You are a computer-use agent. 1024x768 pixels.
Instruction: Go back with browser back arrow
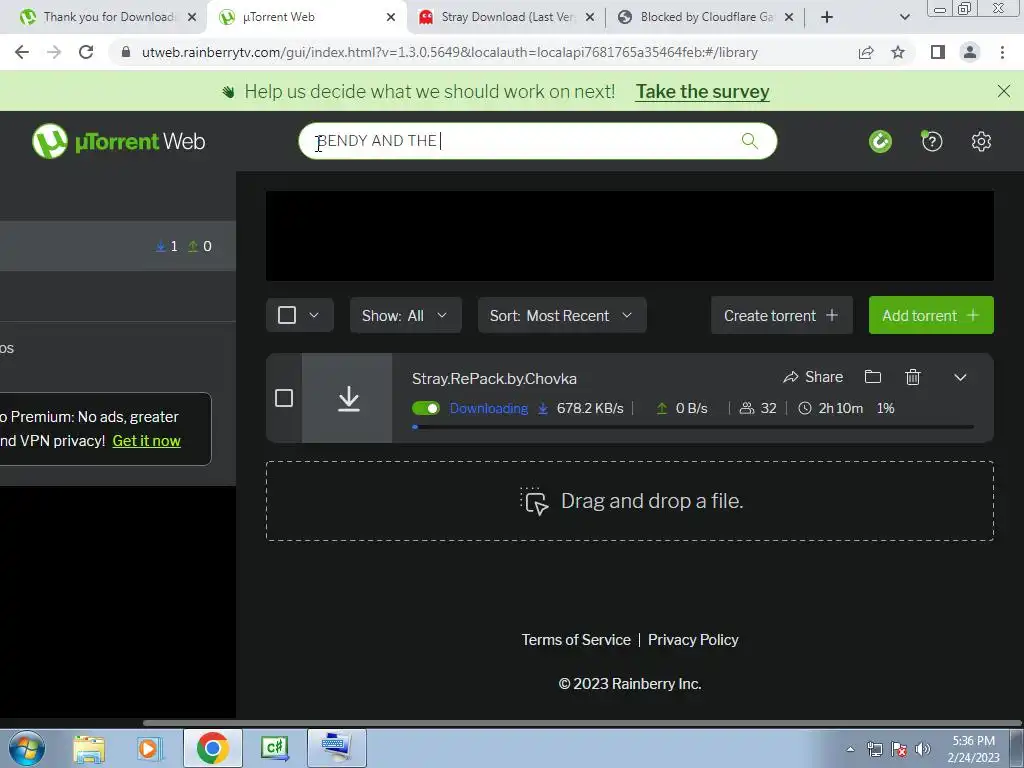point(22,52)
